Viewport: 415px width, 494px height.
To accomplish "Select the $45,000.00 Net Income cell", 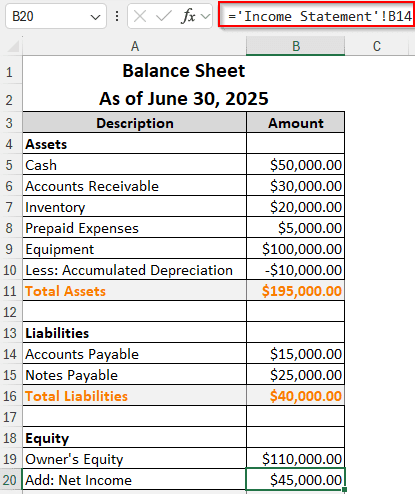I will (x=296, y=480).
